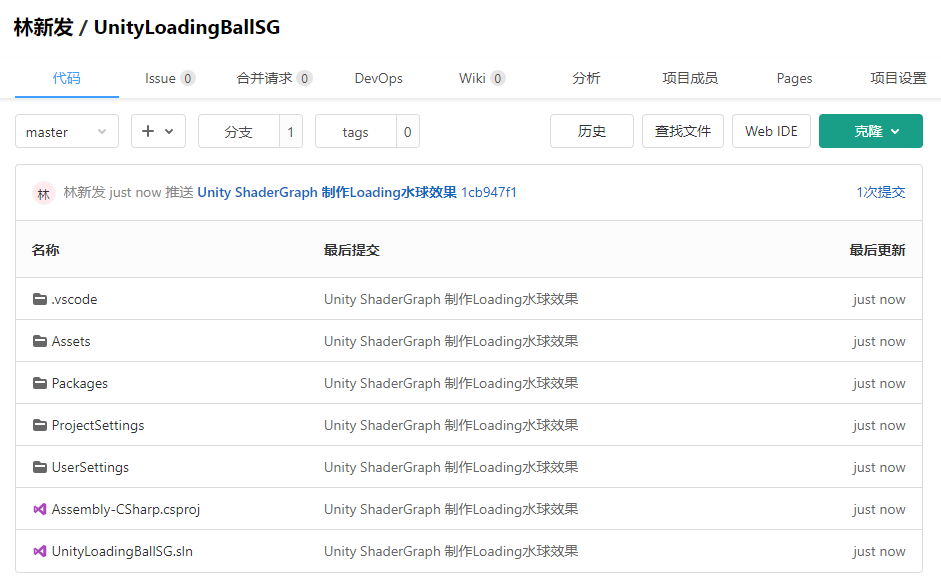Click the Packages folder icon
This screenshot has height=582, width=941.
tap(40, 383)
